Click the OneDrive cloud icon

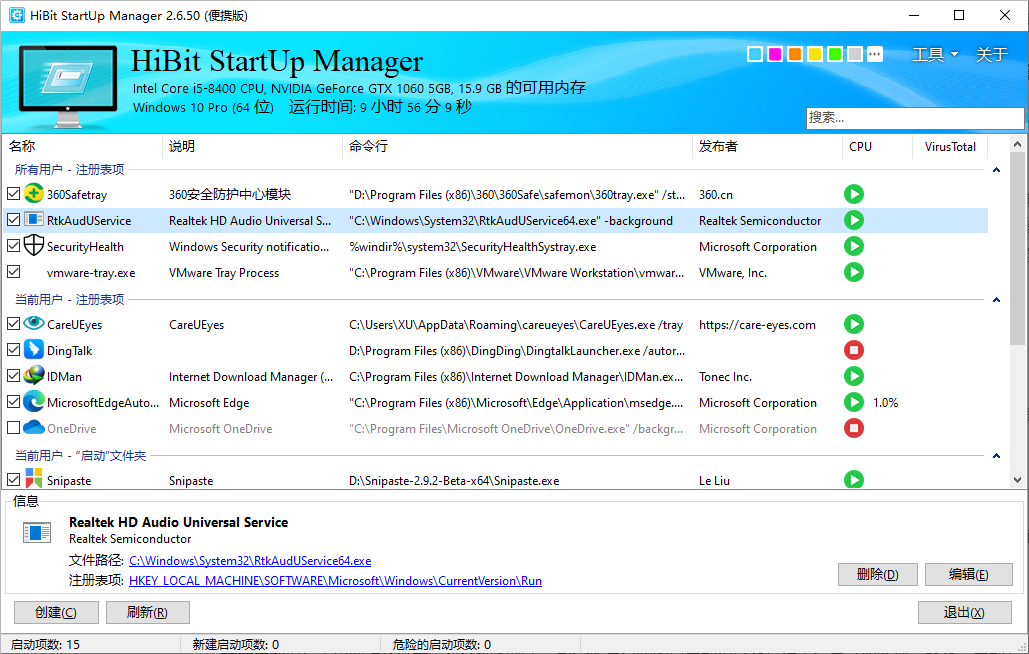click(x=35, y=428)
